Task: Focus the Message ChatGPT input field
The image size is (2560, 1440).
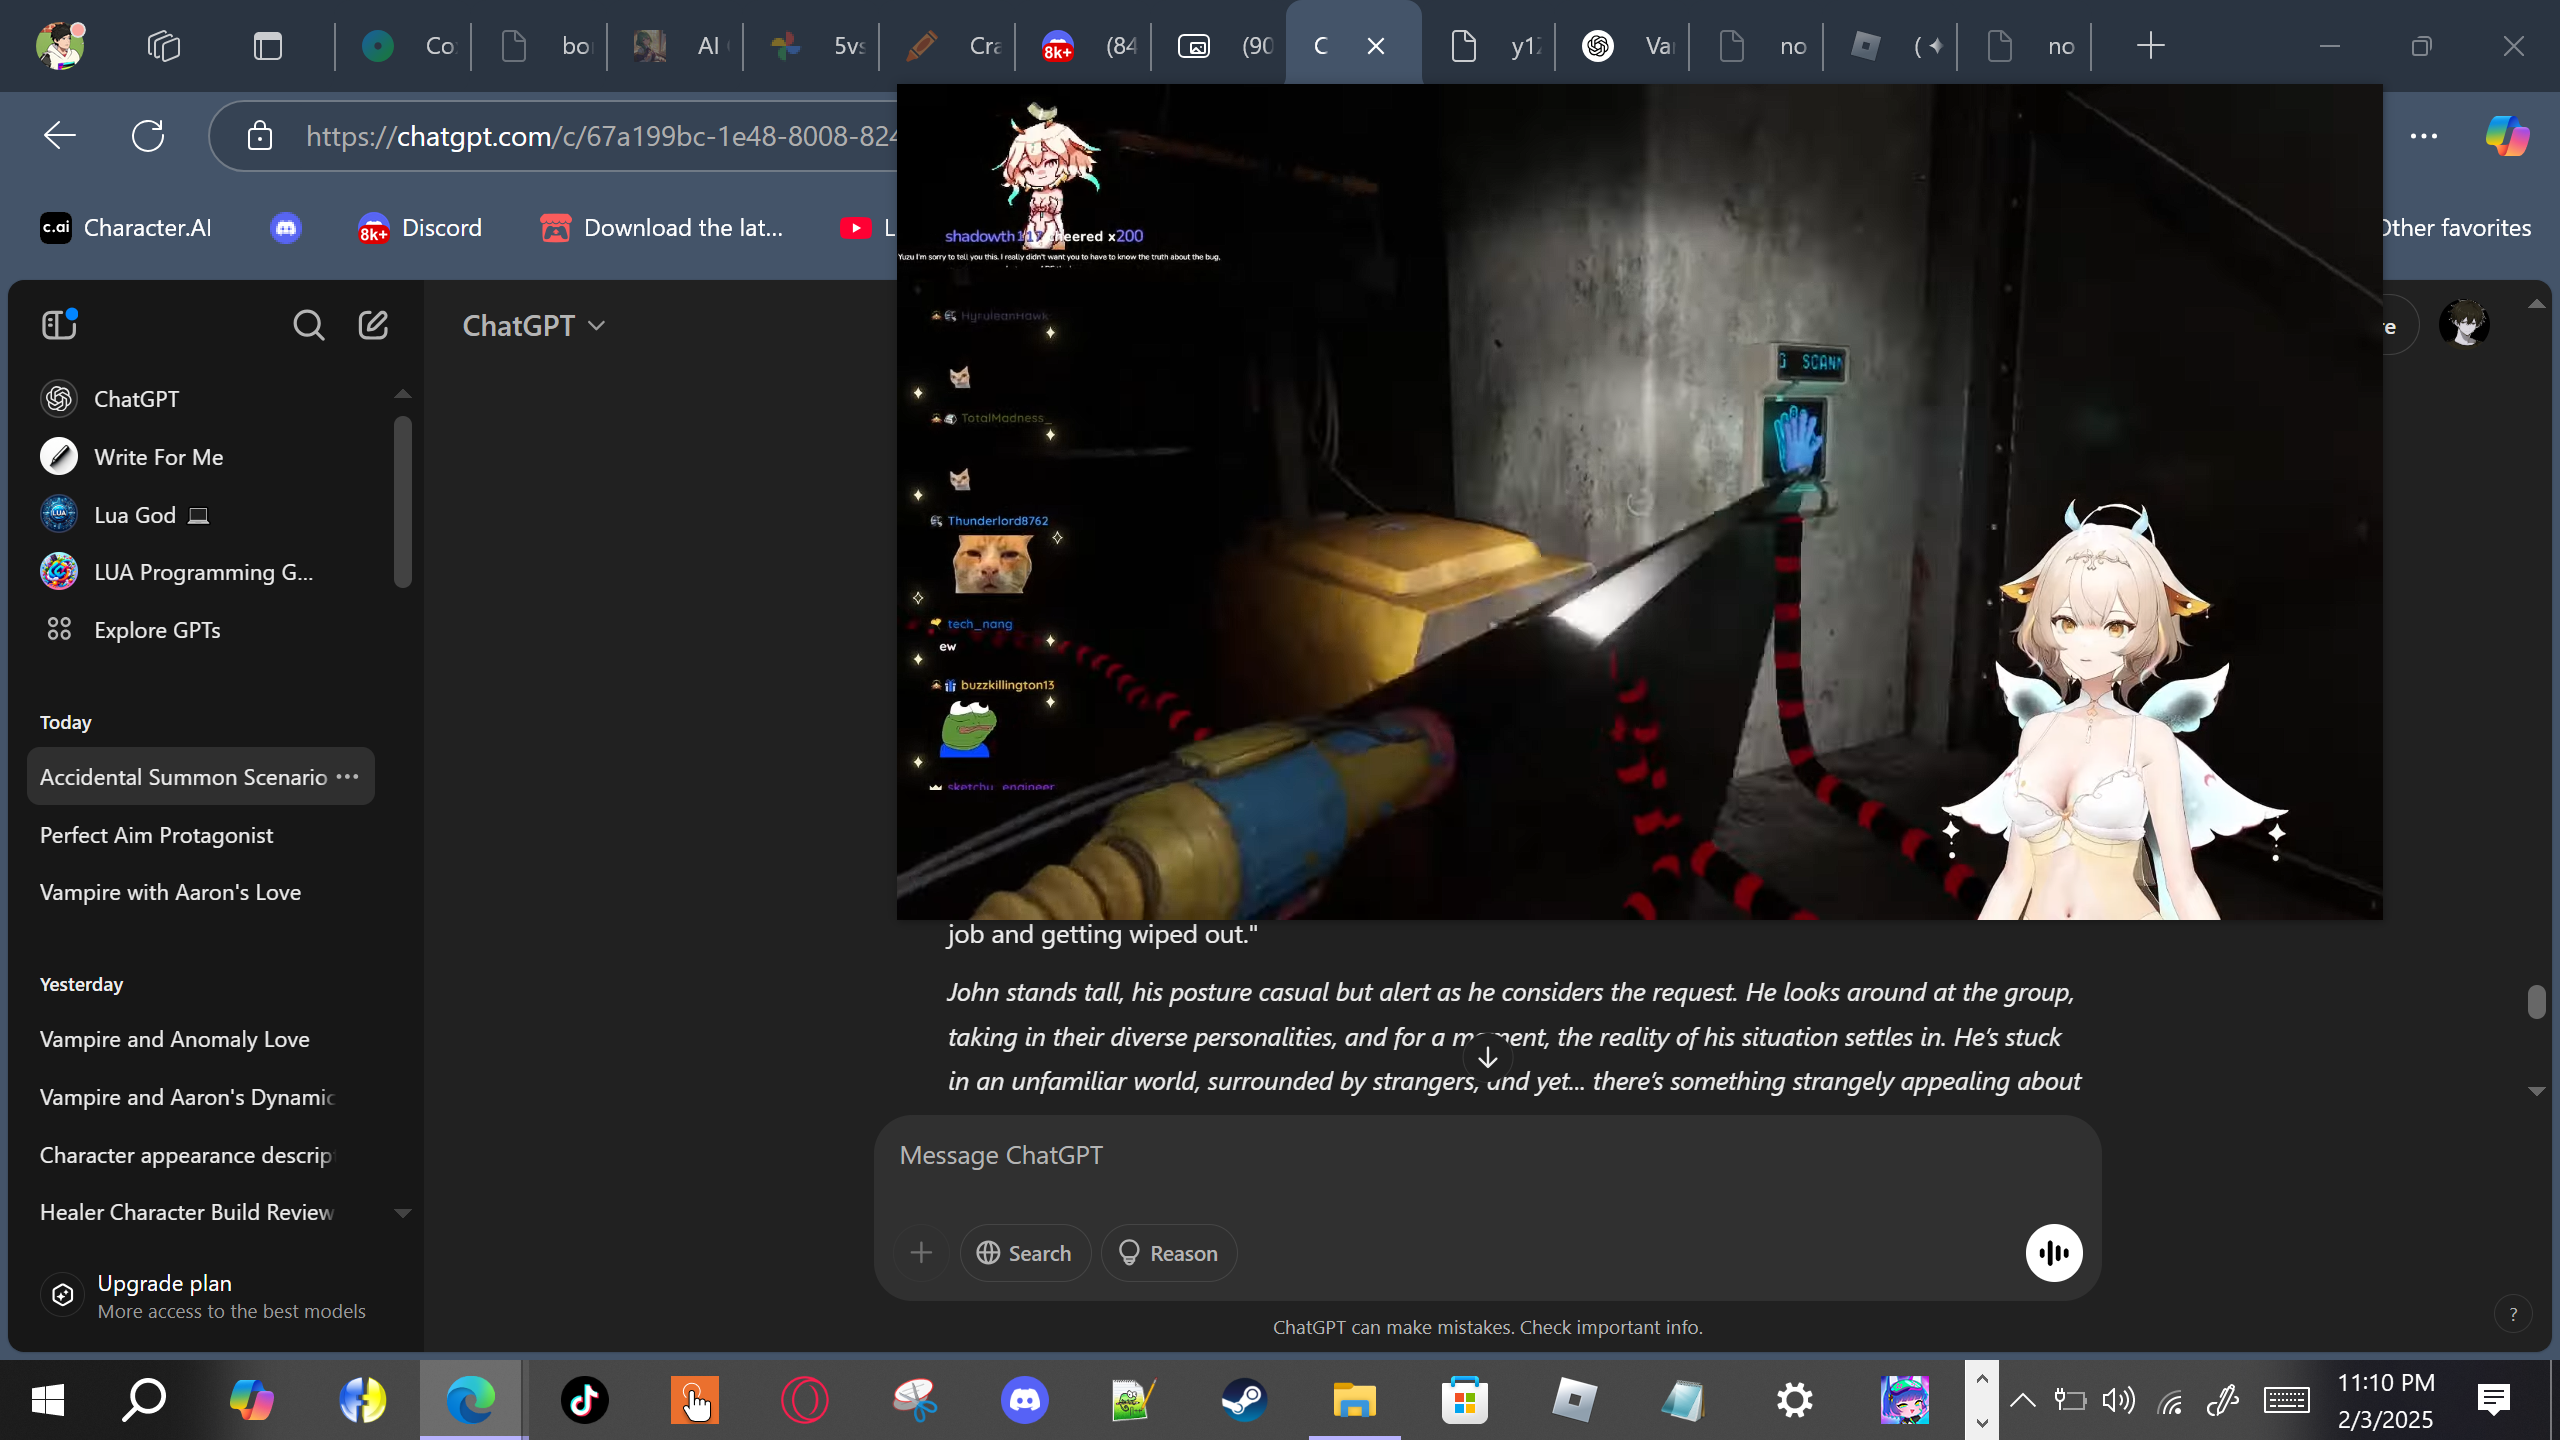Action: (x=1487, y=1156)
